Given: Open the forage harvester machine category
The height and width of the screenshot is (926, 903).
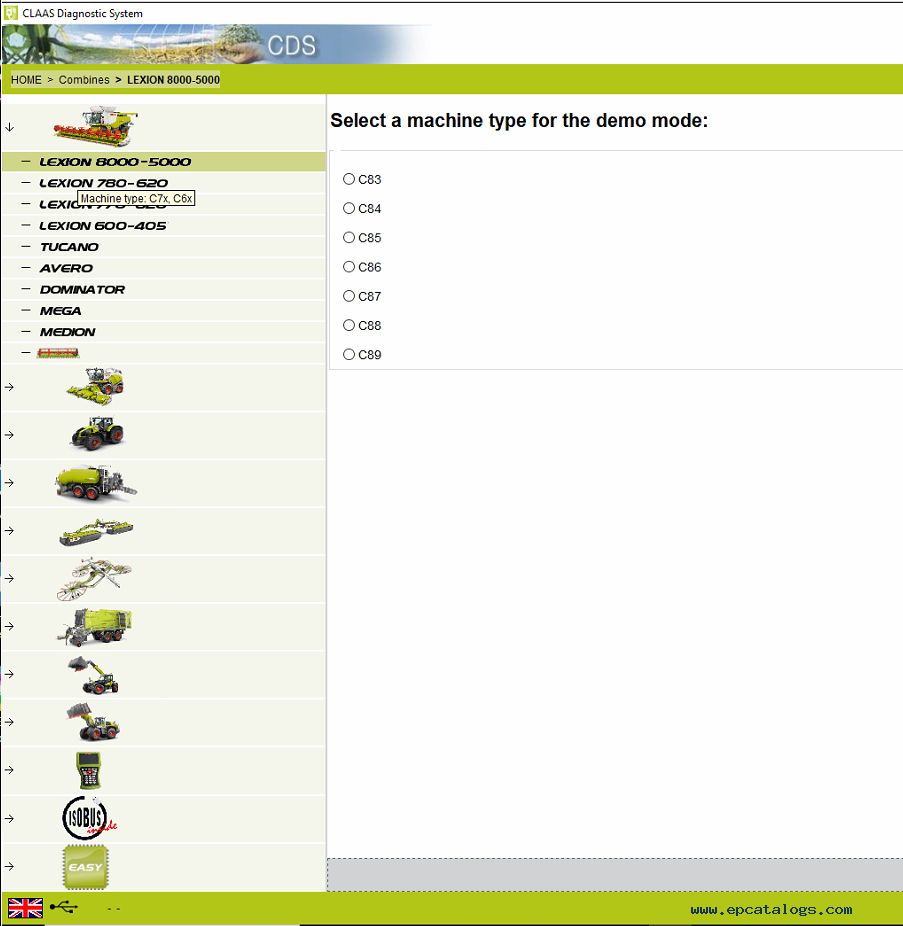Looking at the screenshot, I should (x=95, y=386).
